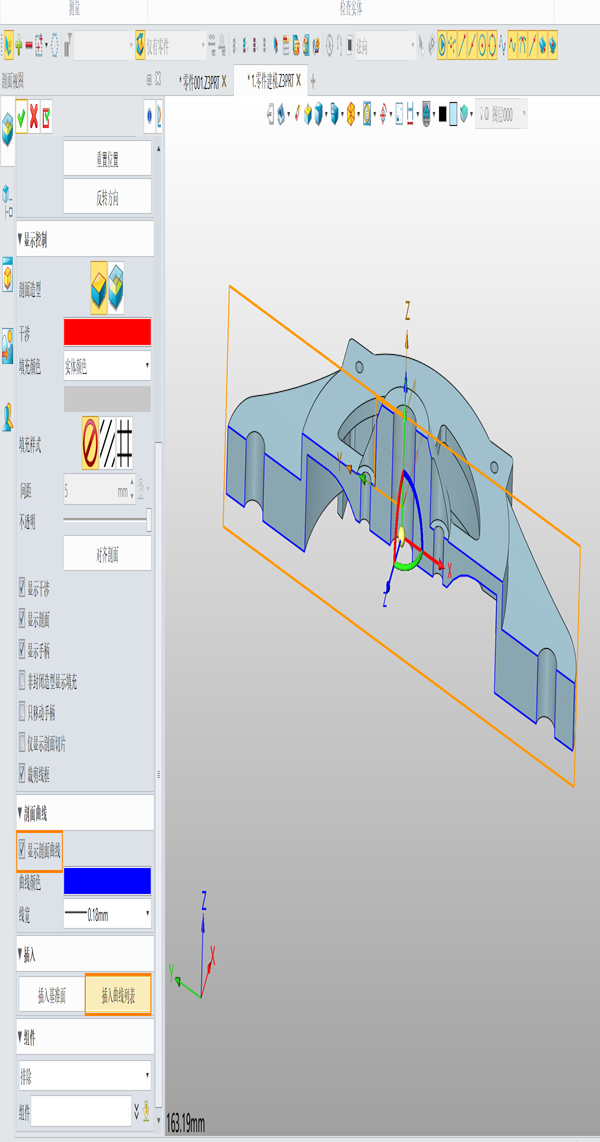Click the red 干涉 color swatch
The image size is (600, 1142).
point(107,331)
